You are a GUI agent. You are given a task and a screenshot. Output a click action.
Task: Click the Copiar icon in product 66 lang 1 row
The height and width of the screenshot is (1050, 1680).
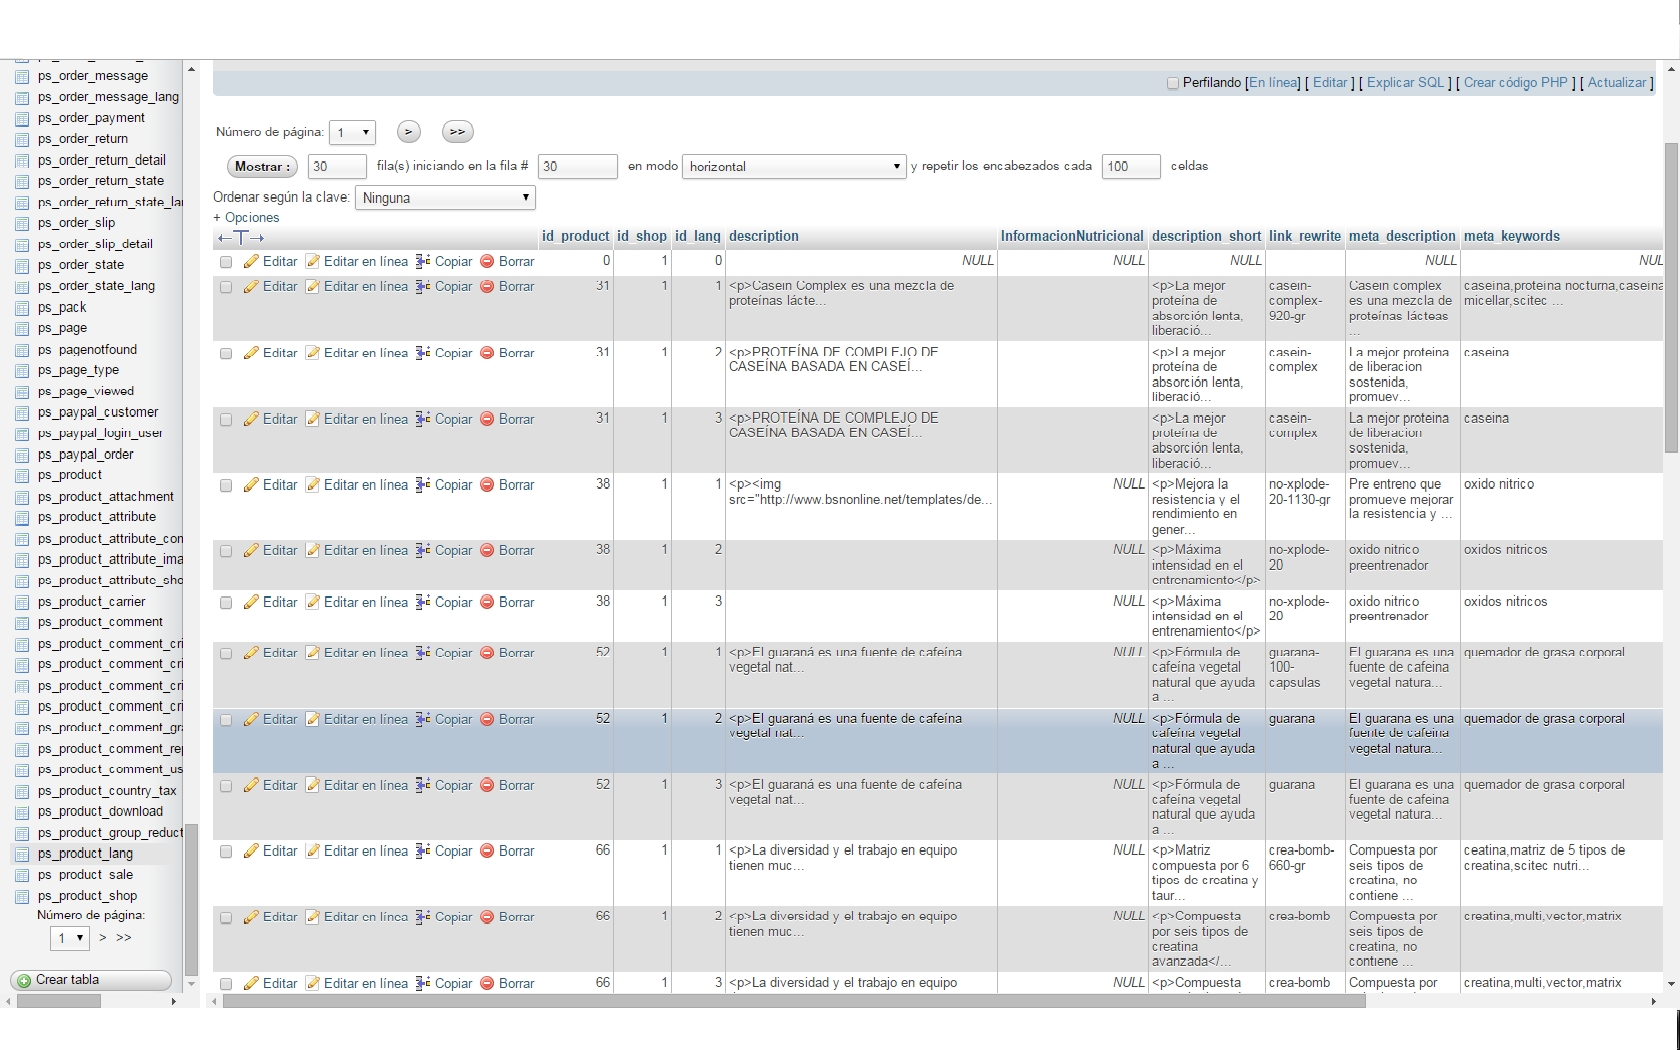tap(423, 852)
